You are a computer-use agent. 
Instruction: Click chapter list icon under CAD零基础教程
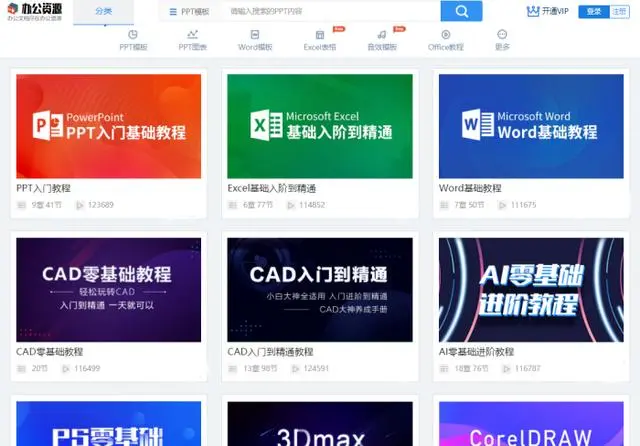(22, 368)
